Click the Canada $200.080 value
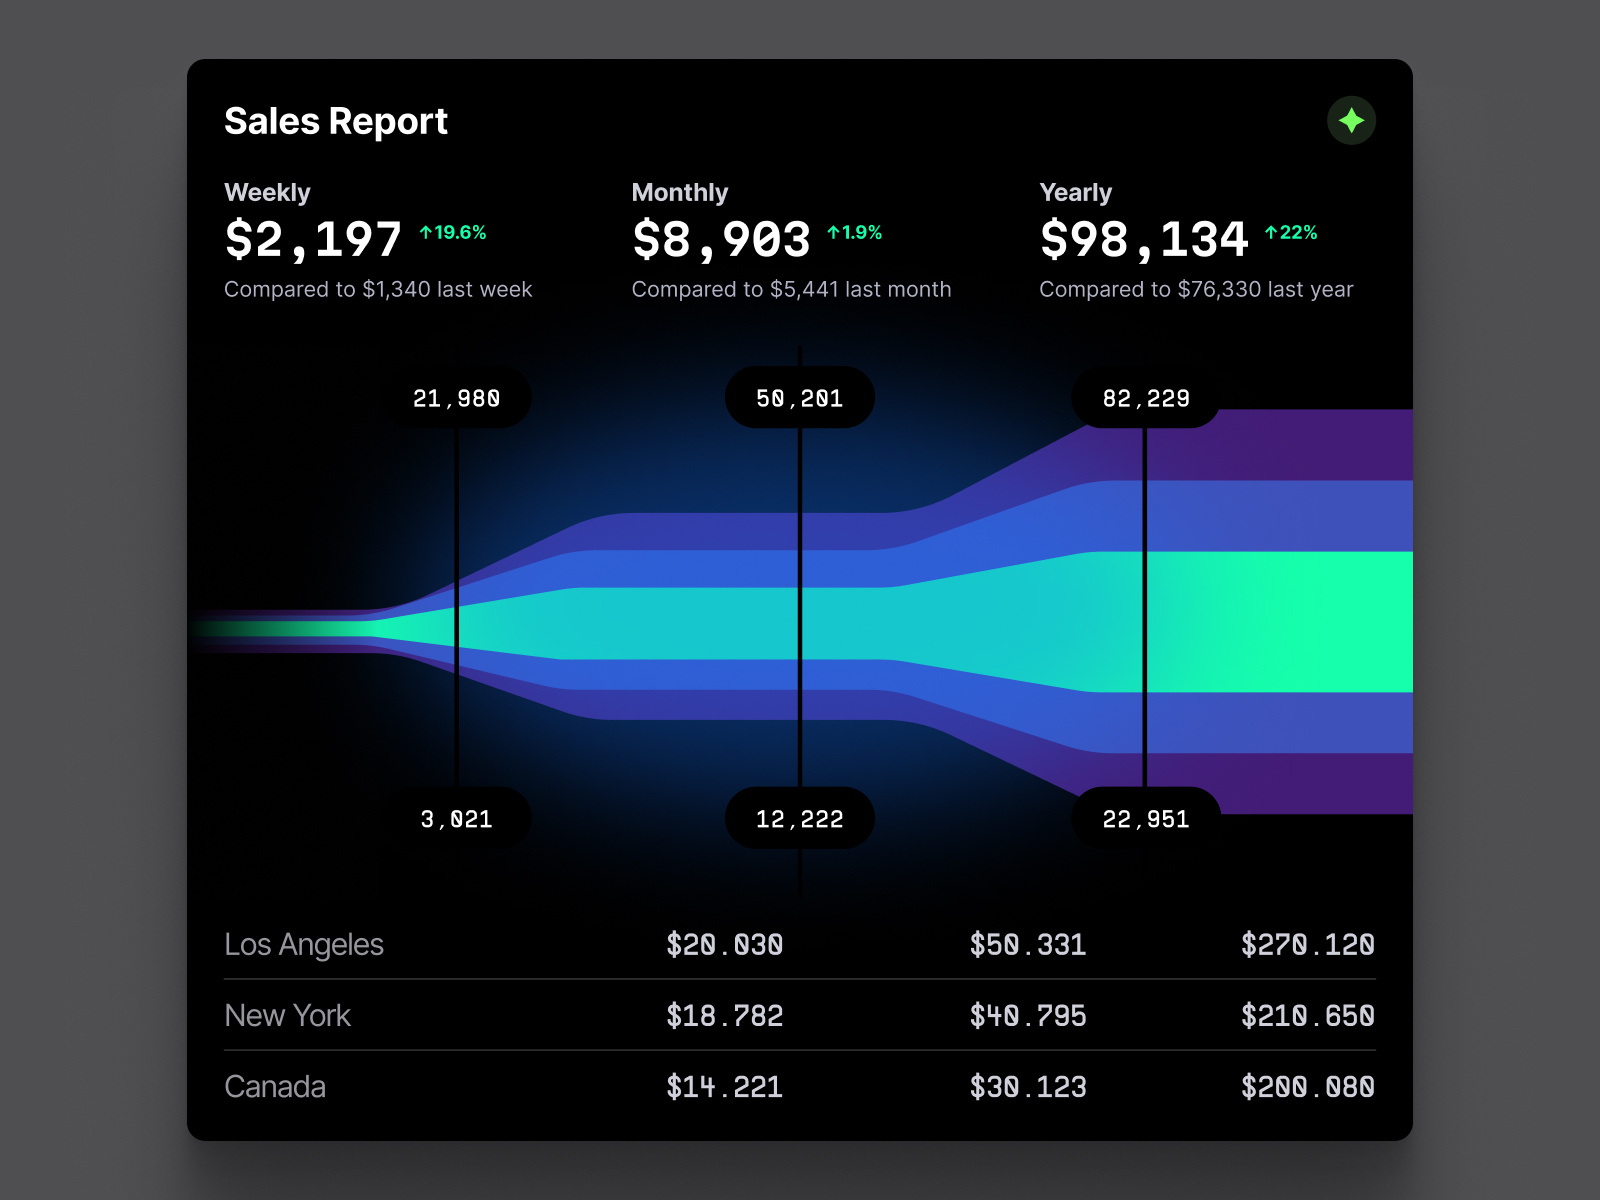Image resolution: width=1600 pixels, height=1200 pixels. point(1308,1087)
